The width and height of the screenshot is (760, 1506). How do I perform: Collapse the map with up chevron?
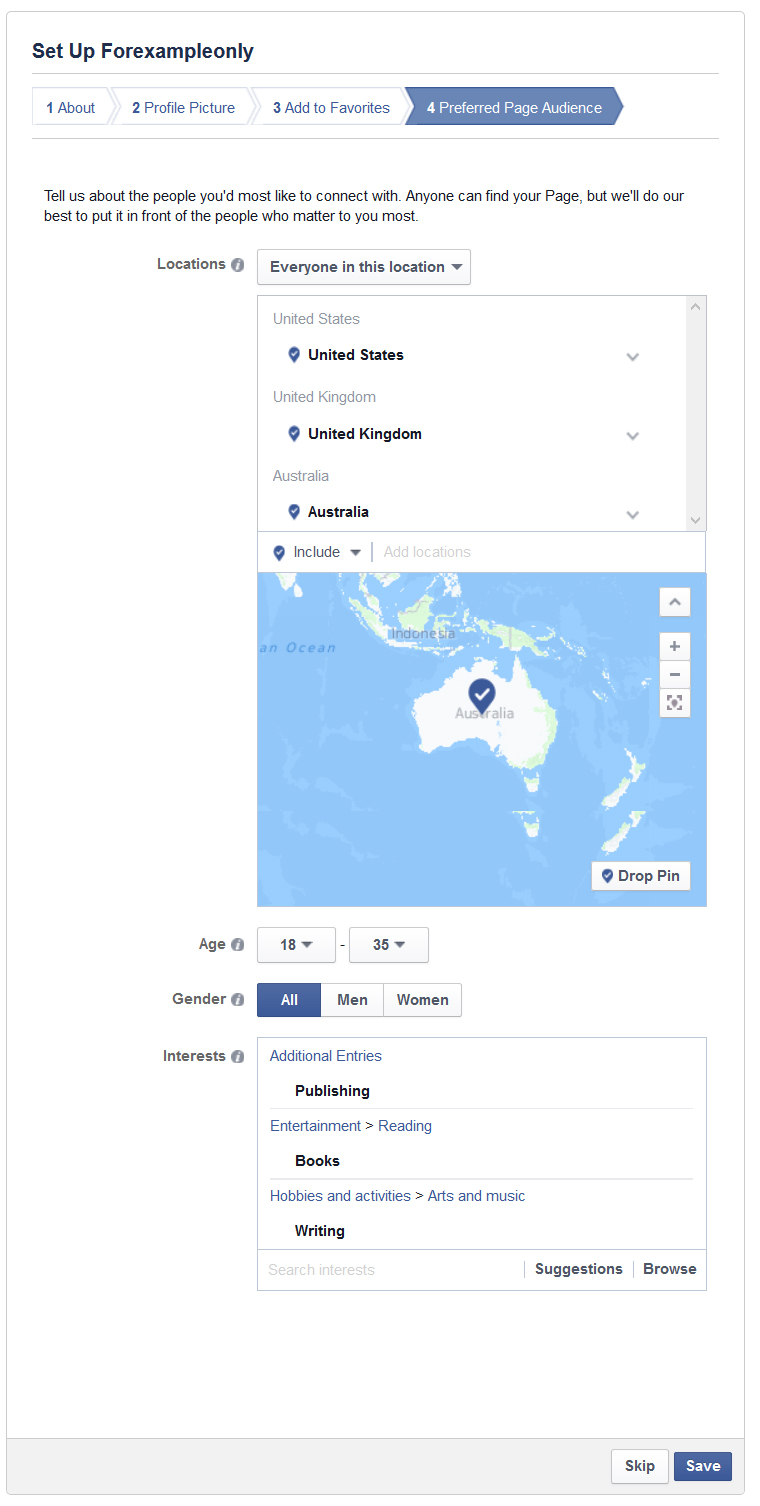pos(675,602)
